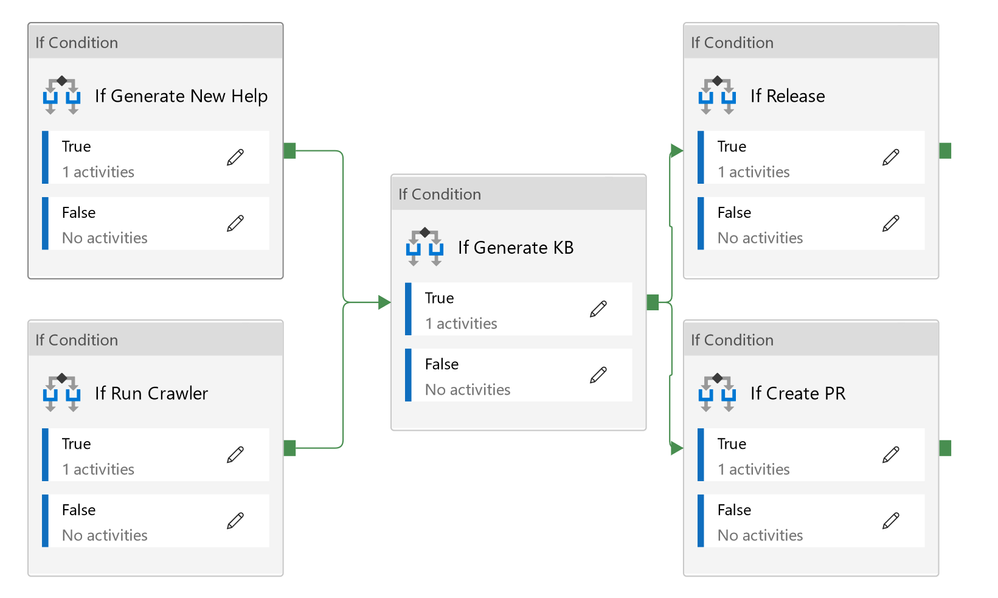The width and height of the screenshot is (998, 598).
Task: Click success output connector of If Release
Action: pyautogui.click(x=945, y=151)
